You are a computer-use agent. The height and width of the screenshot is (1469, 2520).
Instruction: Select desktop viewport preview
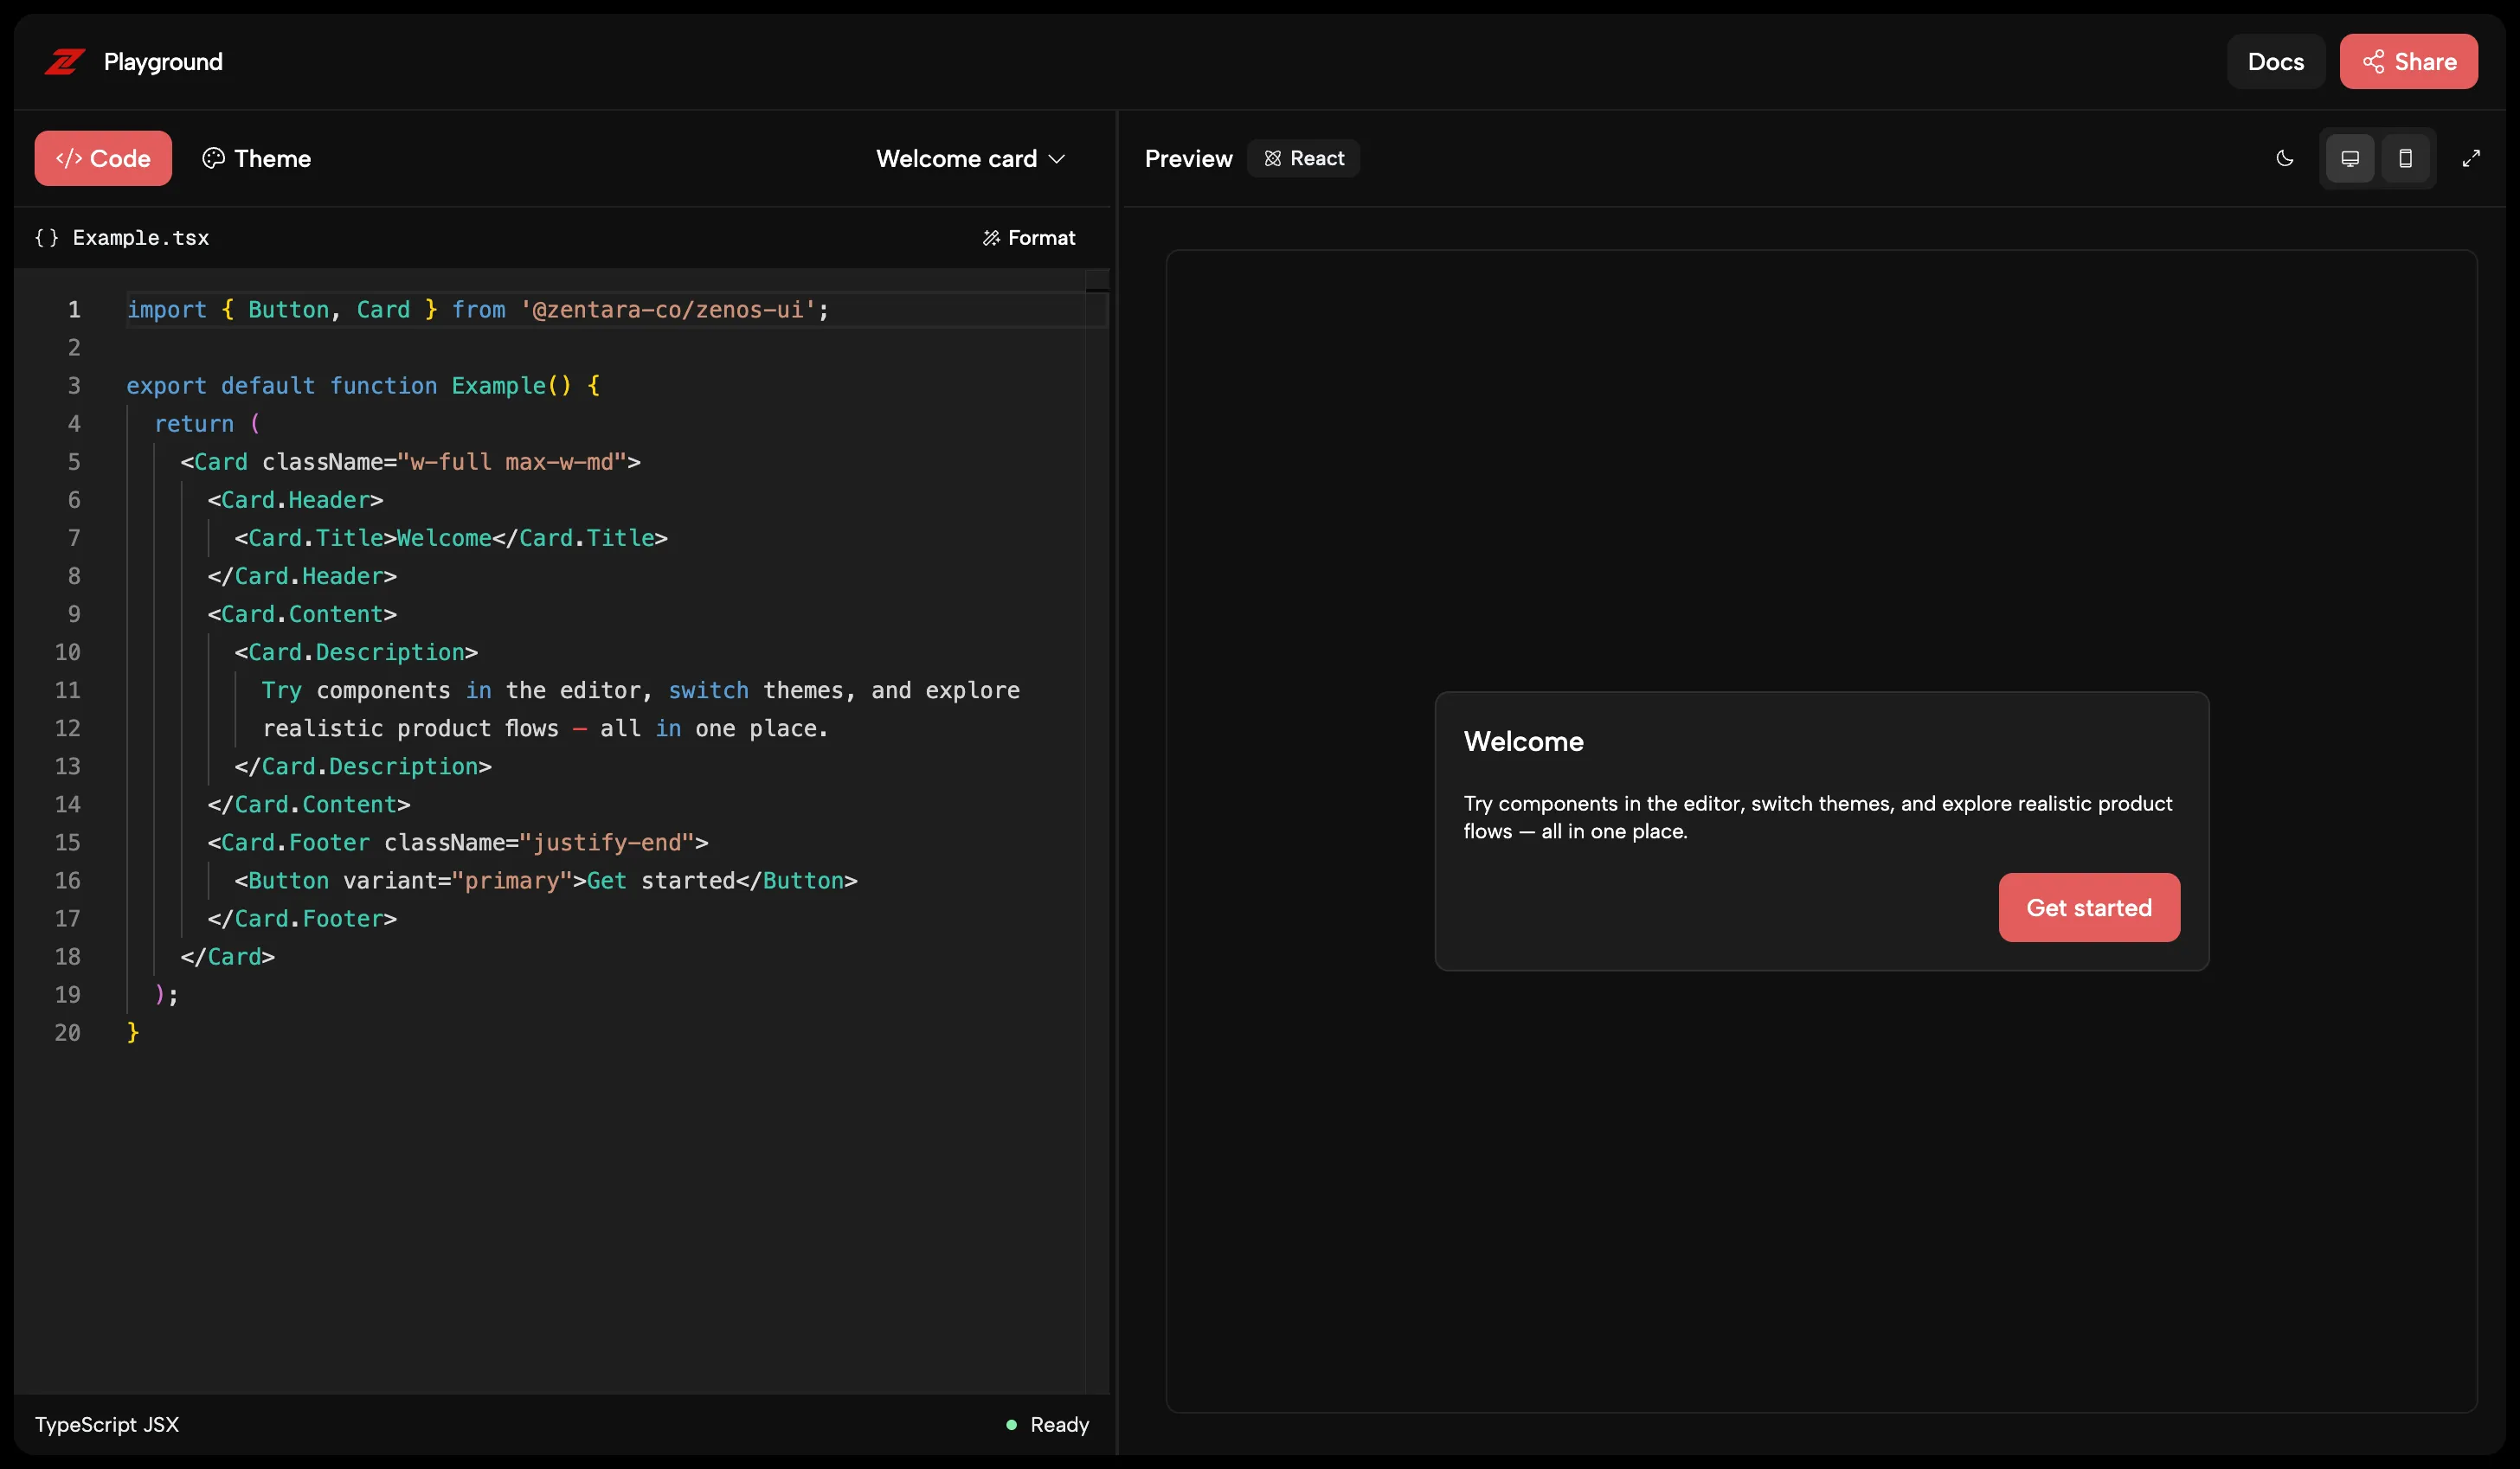[2350, 158]
